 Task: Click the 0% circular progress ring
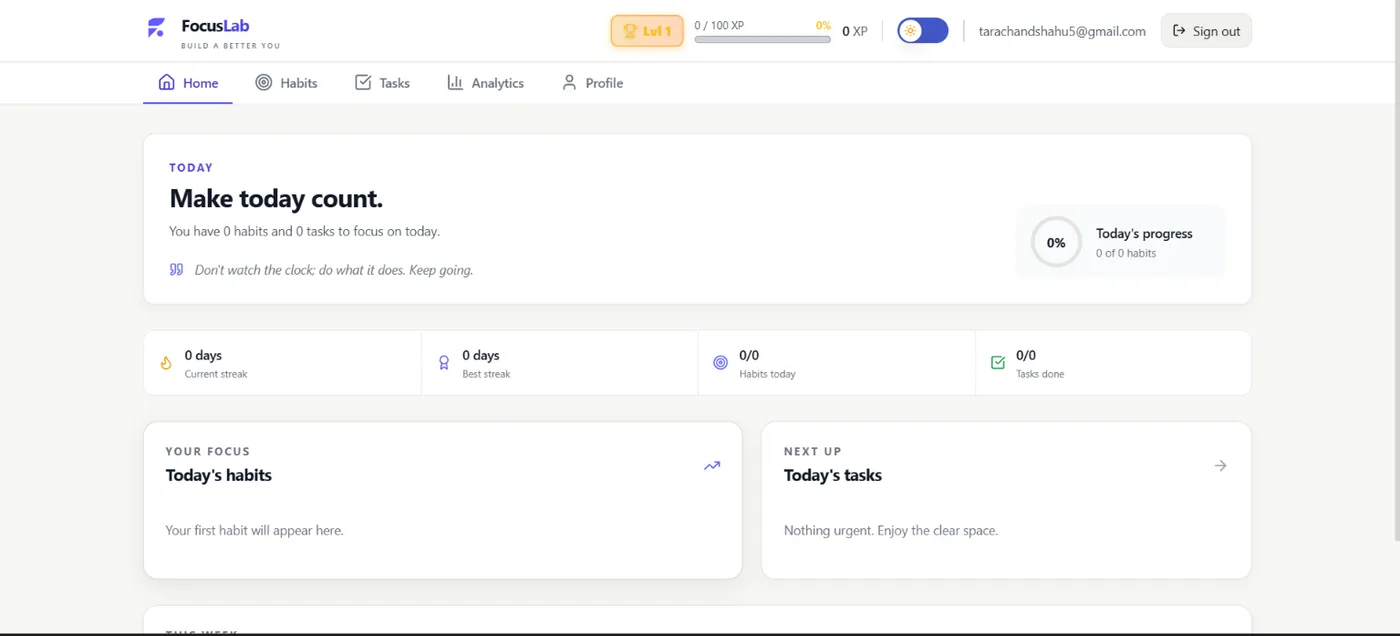1056,242
